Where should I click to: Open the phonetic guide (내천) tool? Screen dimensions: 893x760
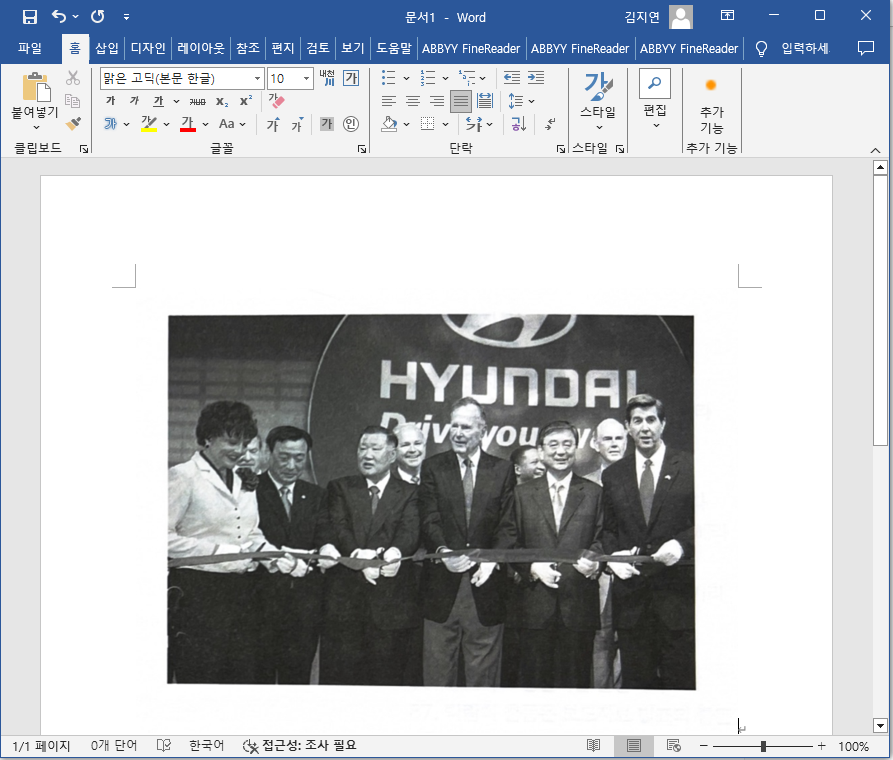(x=327, y=77)
